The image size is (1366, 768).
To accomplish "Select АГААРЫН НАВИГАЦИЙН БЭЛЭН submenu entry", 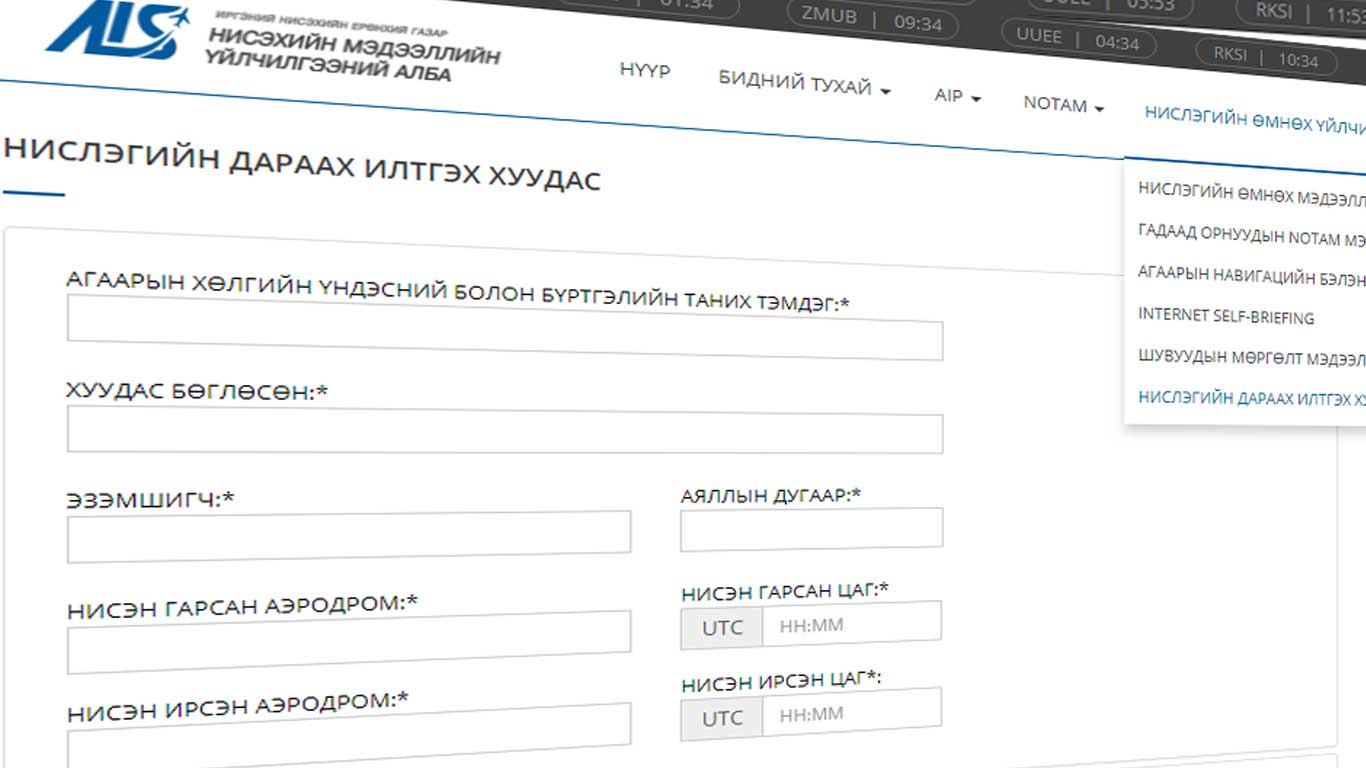I will (x=1251, y=276).
